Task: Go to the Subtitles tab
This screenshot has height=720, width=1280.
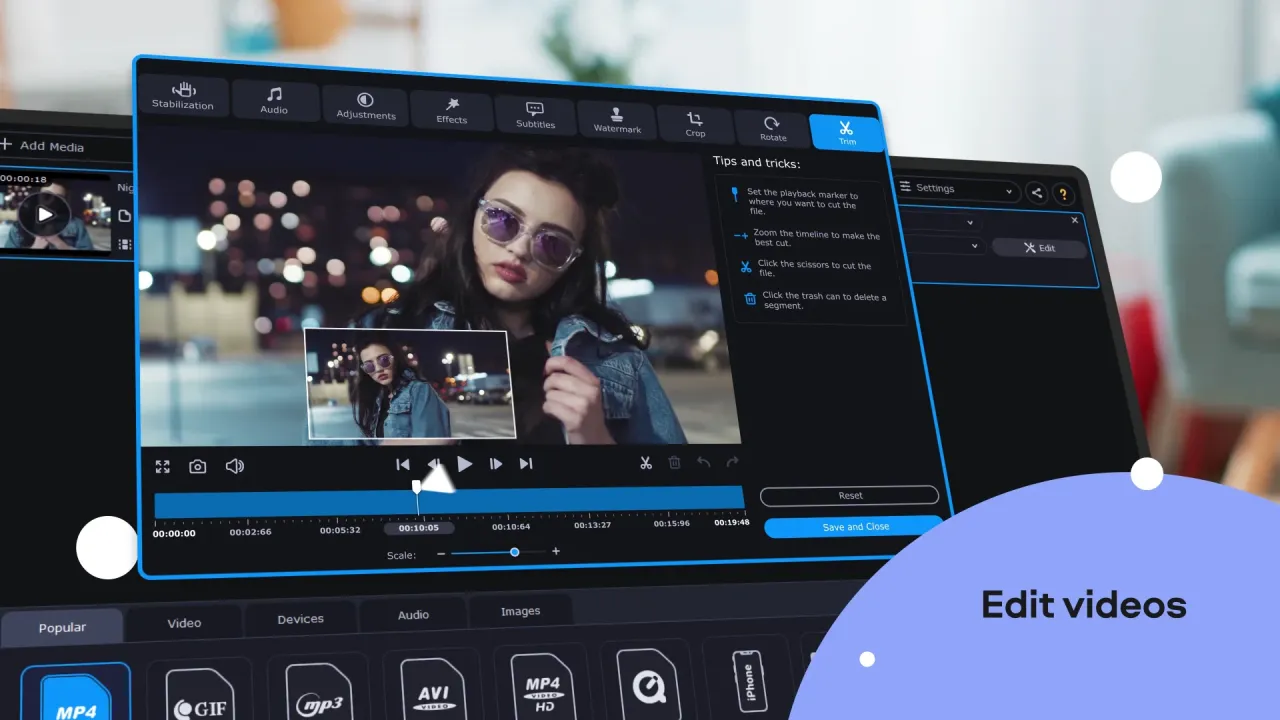Action: 535,116
